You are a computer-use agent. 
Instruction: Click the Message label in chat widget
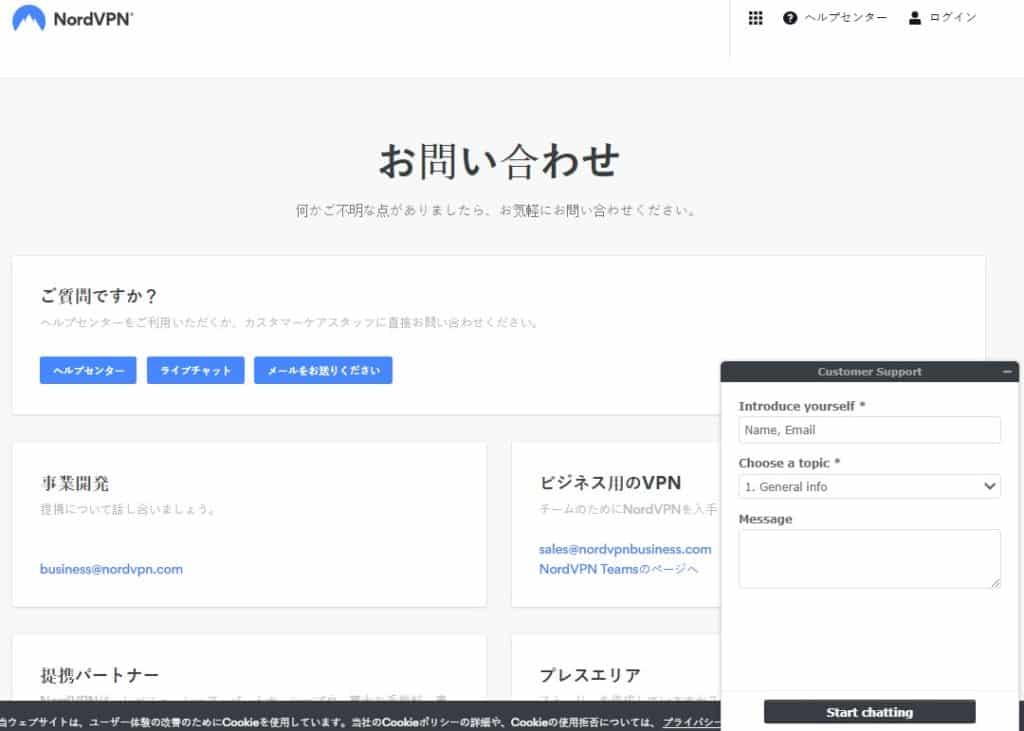pos(765,519)
